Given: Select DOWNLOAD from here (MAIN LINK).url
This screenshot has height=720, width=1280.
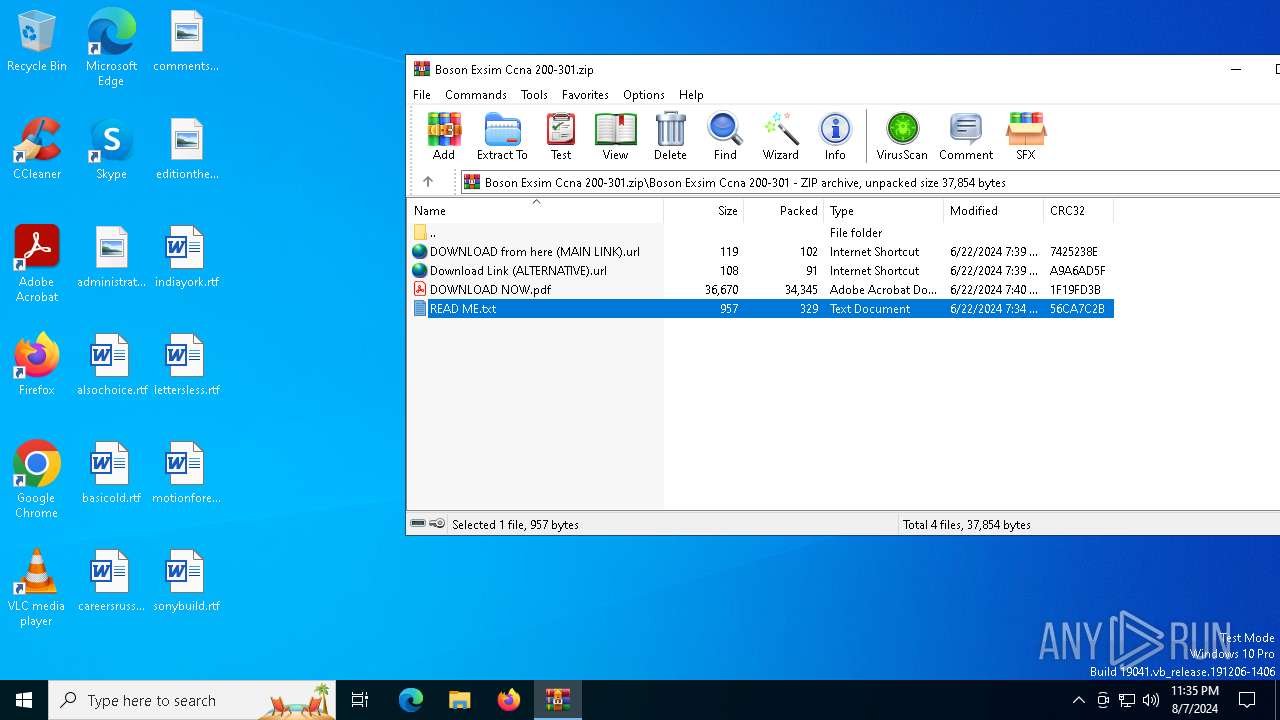Looking at the screenshot, I should [x=761, y=251].
